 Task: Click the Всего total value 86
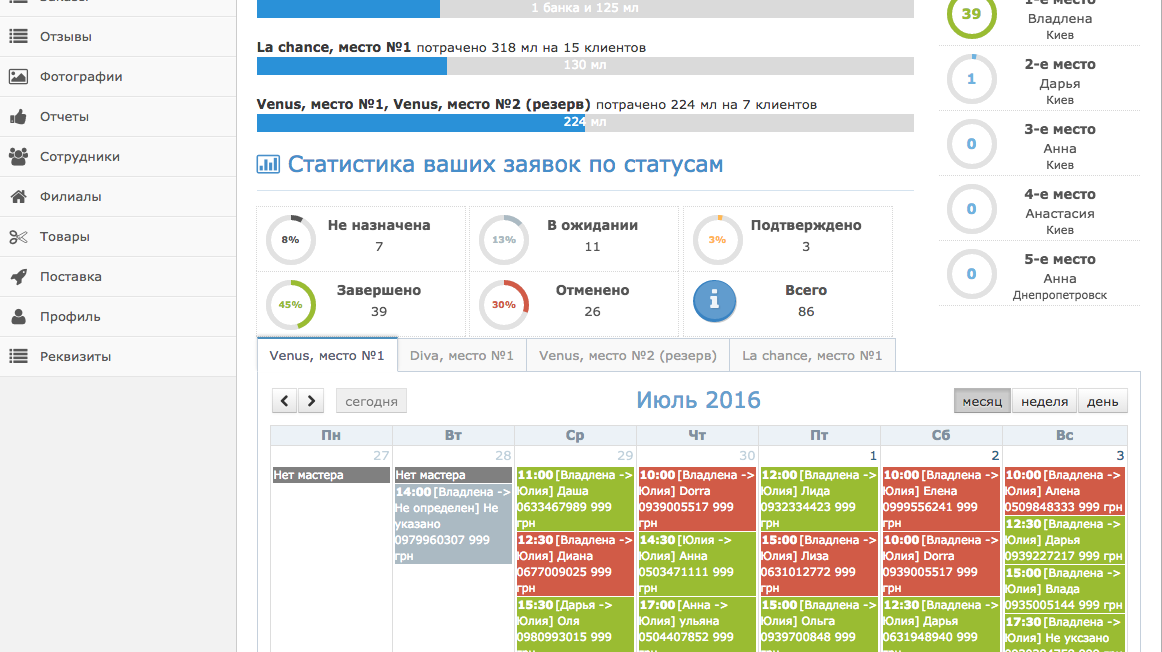pyautogui.click(x=806, y=311)
